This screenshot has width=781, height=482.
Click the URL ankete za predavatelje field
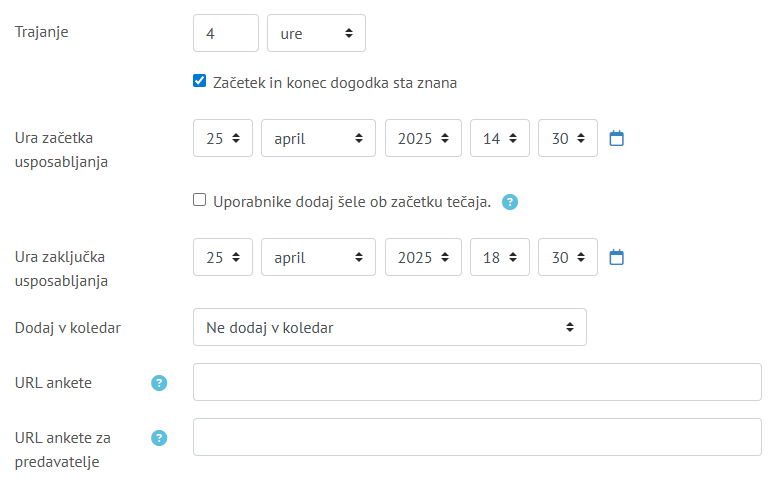[x=477, y=437]
